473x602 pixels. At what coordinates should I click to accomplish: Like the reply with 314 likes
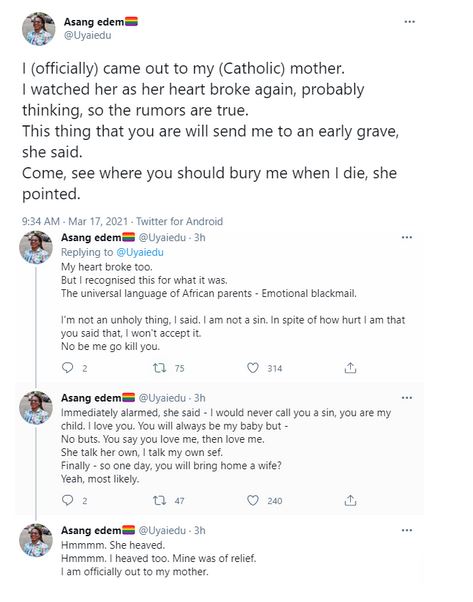[x=253, y=368]
